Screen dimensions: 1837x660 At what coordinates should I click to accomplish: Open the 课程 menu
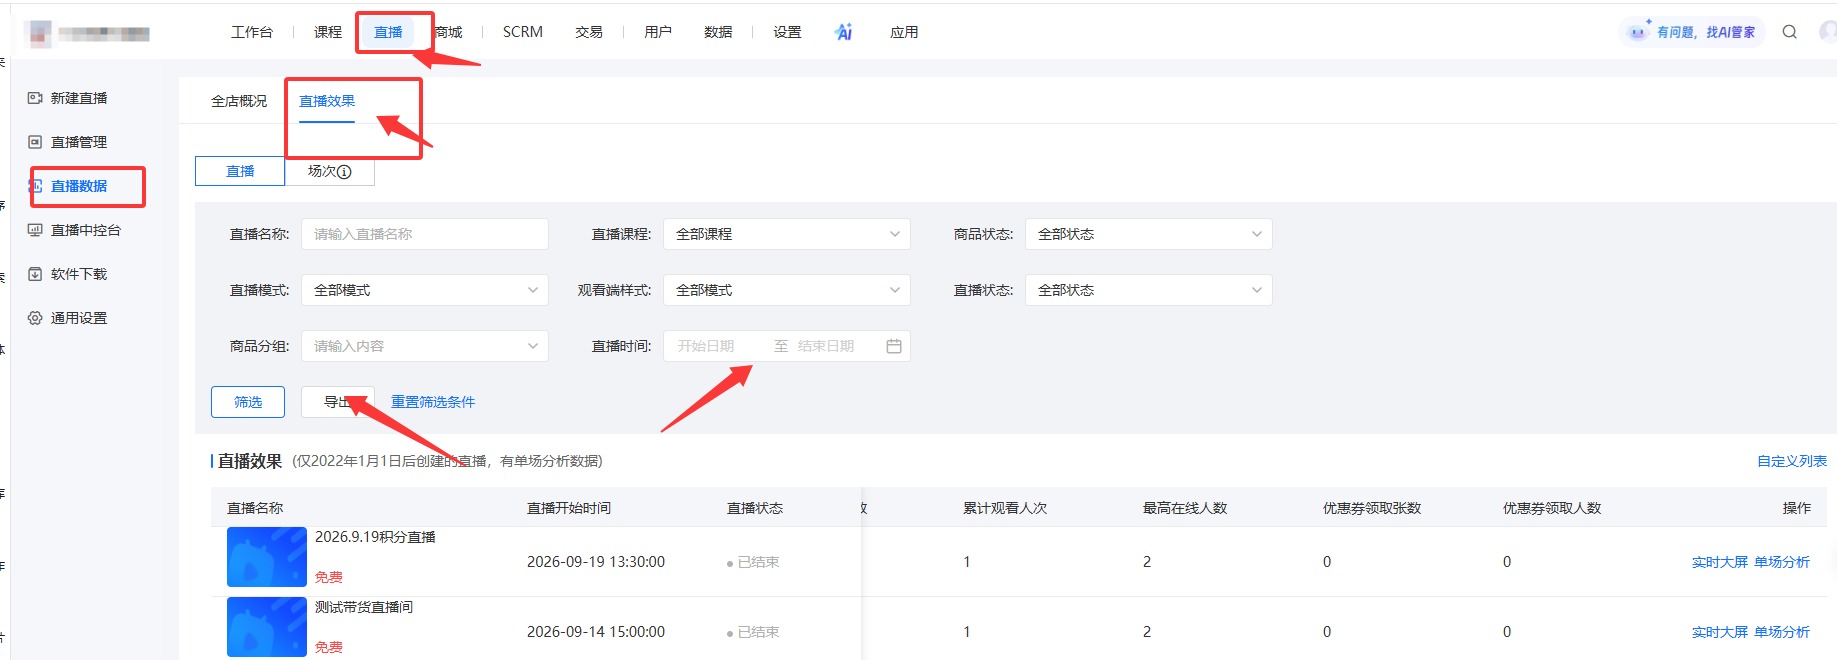pyautogui.click(x=328, y=32)
